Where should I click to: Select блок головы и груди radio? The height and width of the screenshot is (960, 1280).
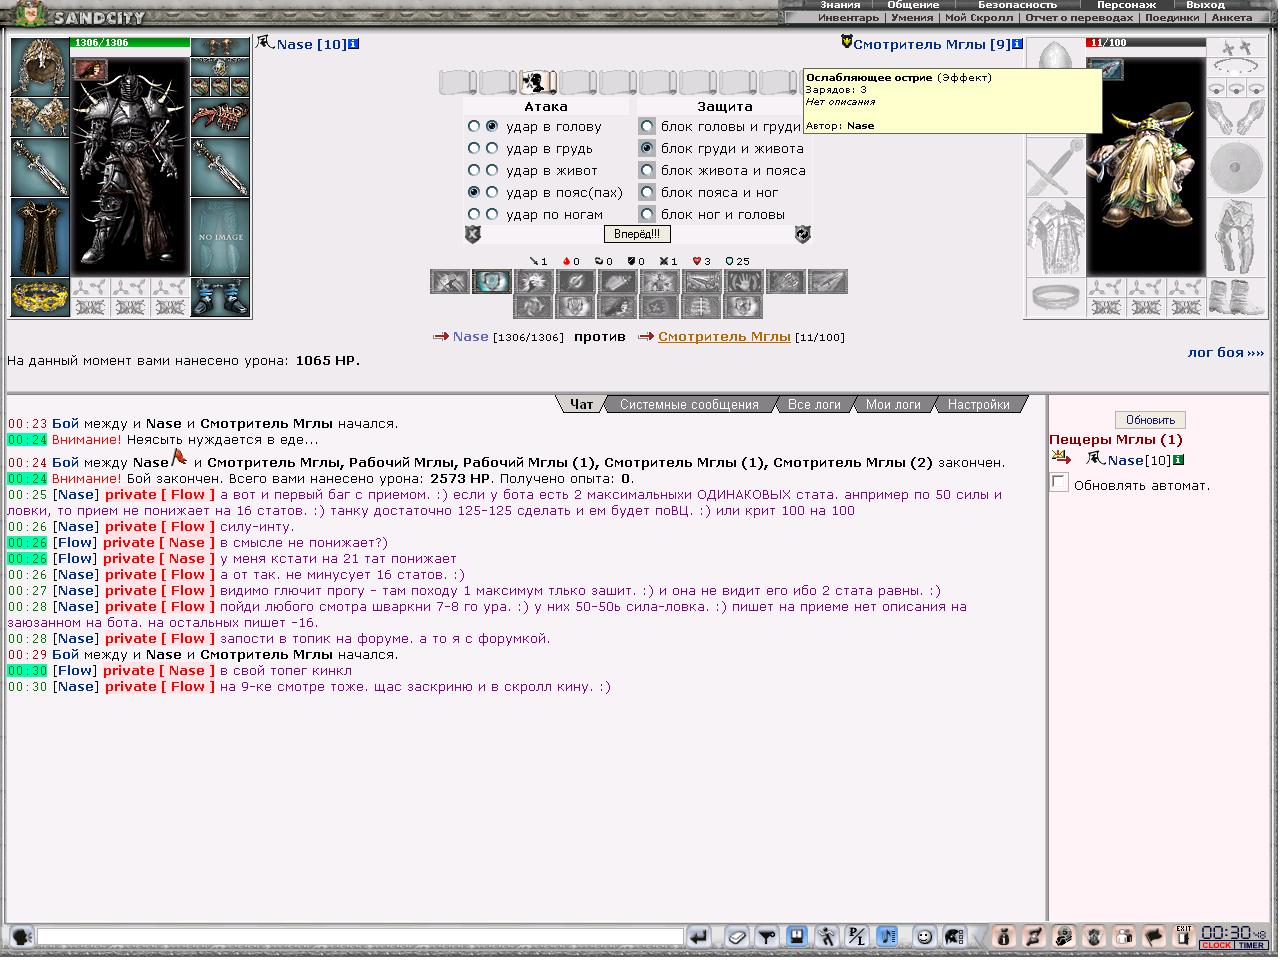pyautogui.click(x=647, y=126)
